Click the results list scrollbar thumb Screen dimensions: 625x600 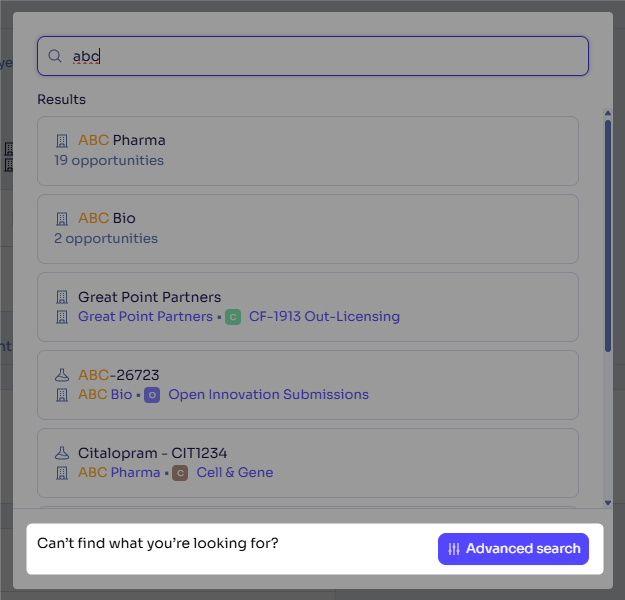tap(608, 236)
